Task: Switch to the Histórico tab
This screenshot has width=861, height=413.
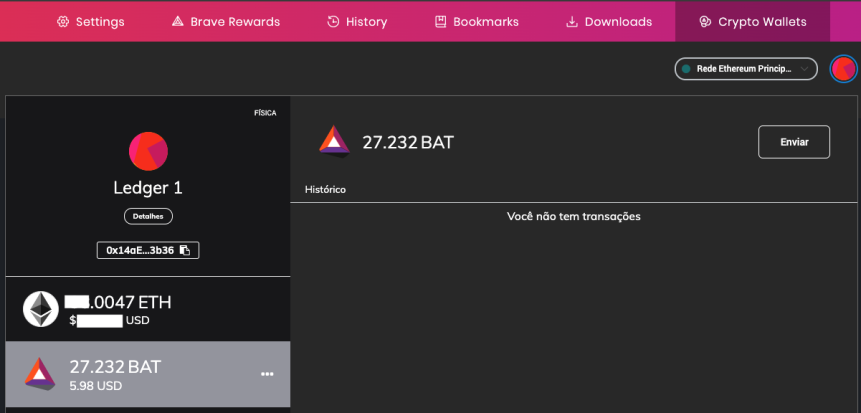Action: point(325,189)
